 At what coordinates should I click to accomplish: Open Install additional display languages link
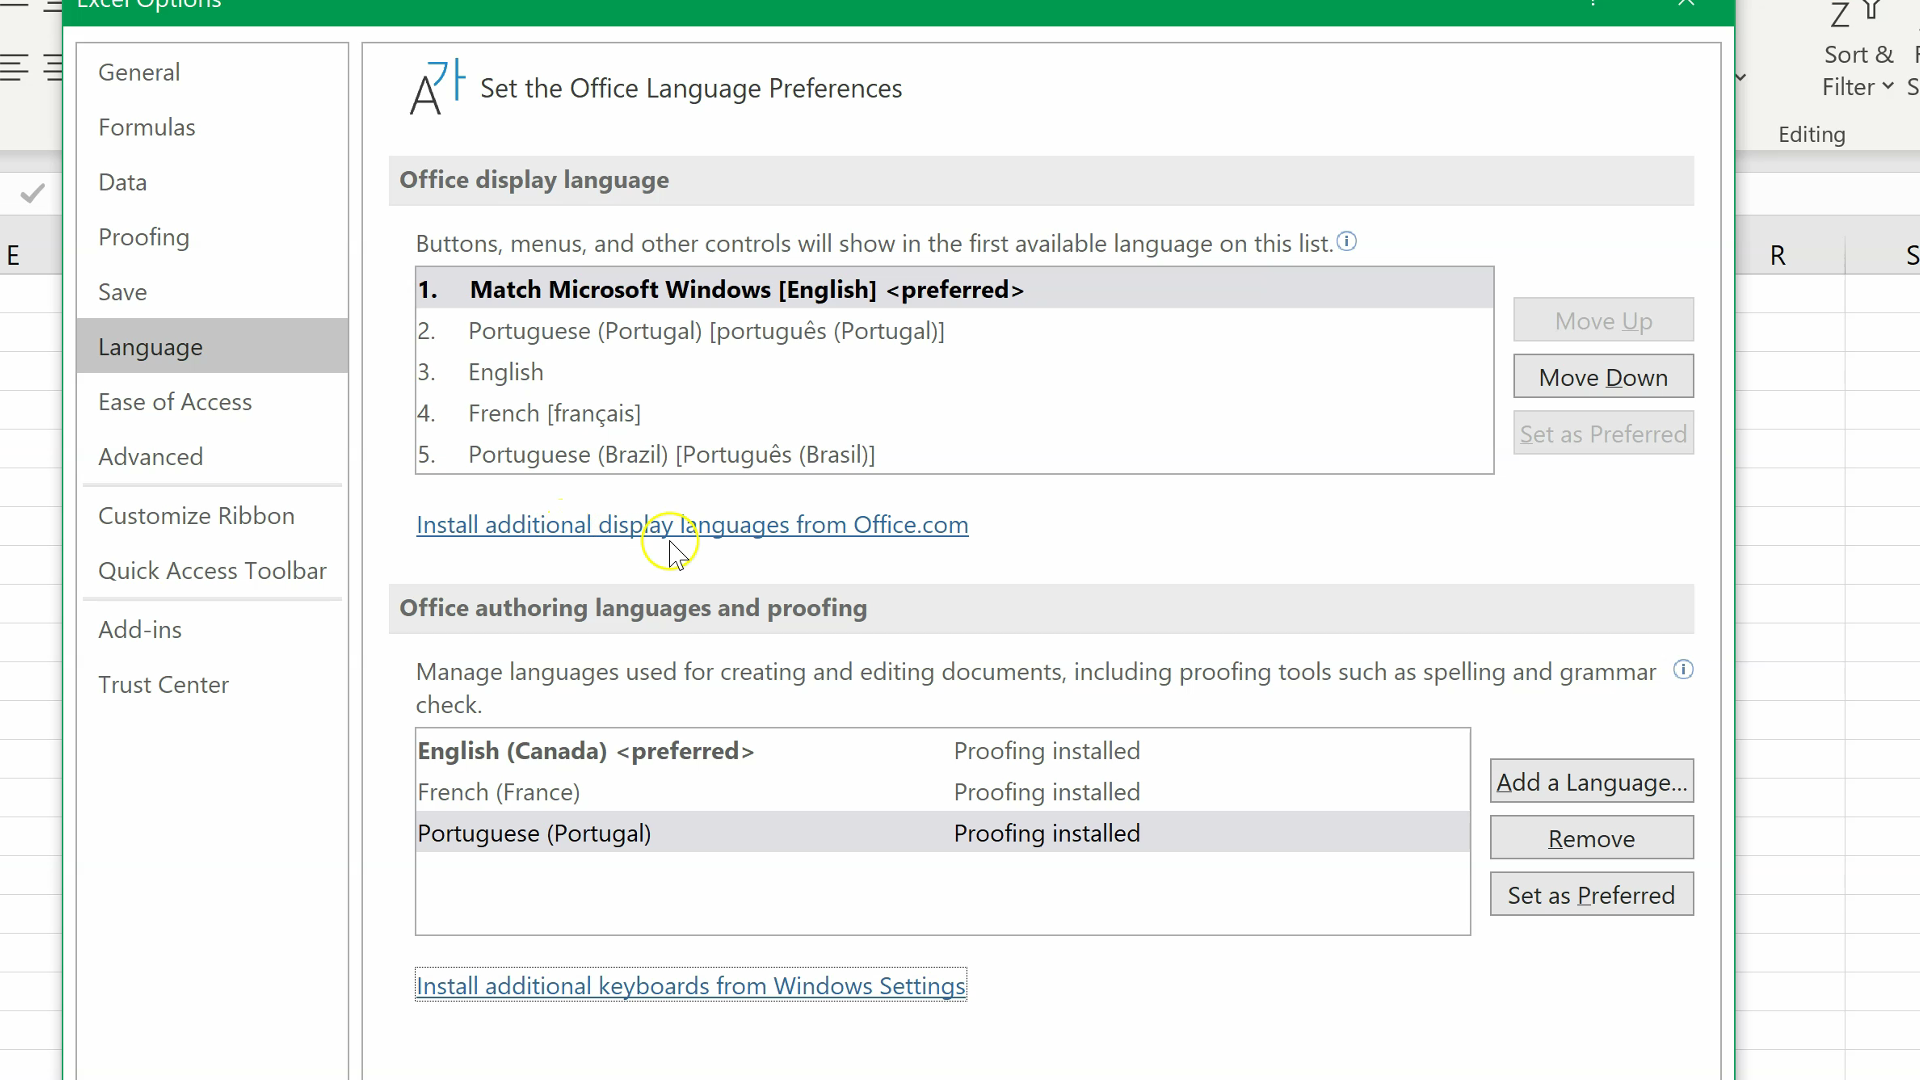point(691,524)
